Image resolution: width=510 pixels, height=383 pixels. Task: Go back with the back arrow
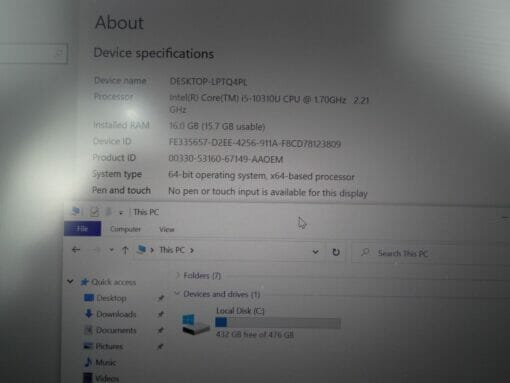(x=76, y=250)
